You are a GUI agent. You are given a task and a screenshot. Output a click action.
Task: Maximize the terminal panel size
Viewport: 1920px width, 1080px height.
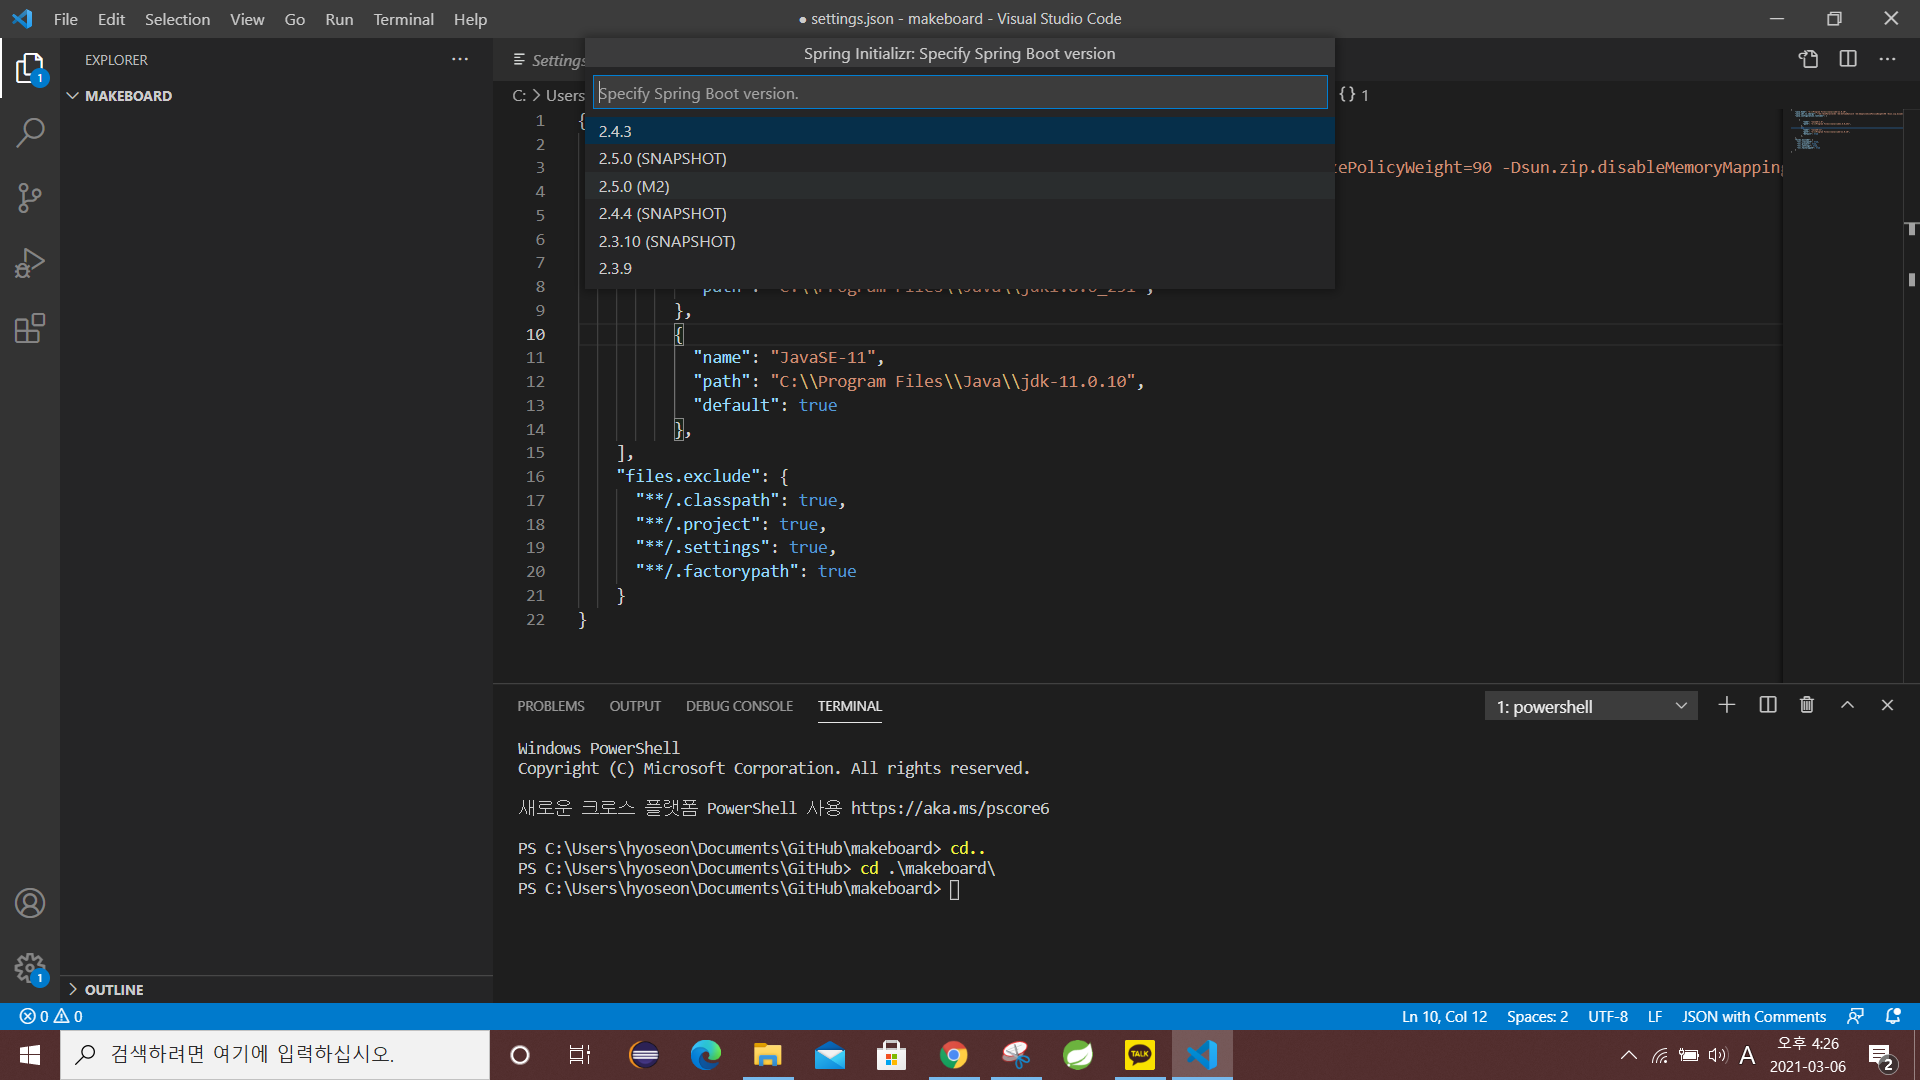(1848, 705)
